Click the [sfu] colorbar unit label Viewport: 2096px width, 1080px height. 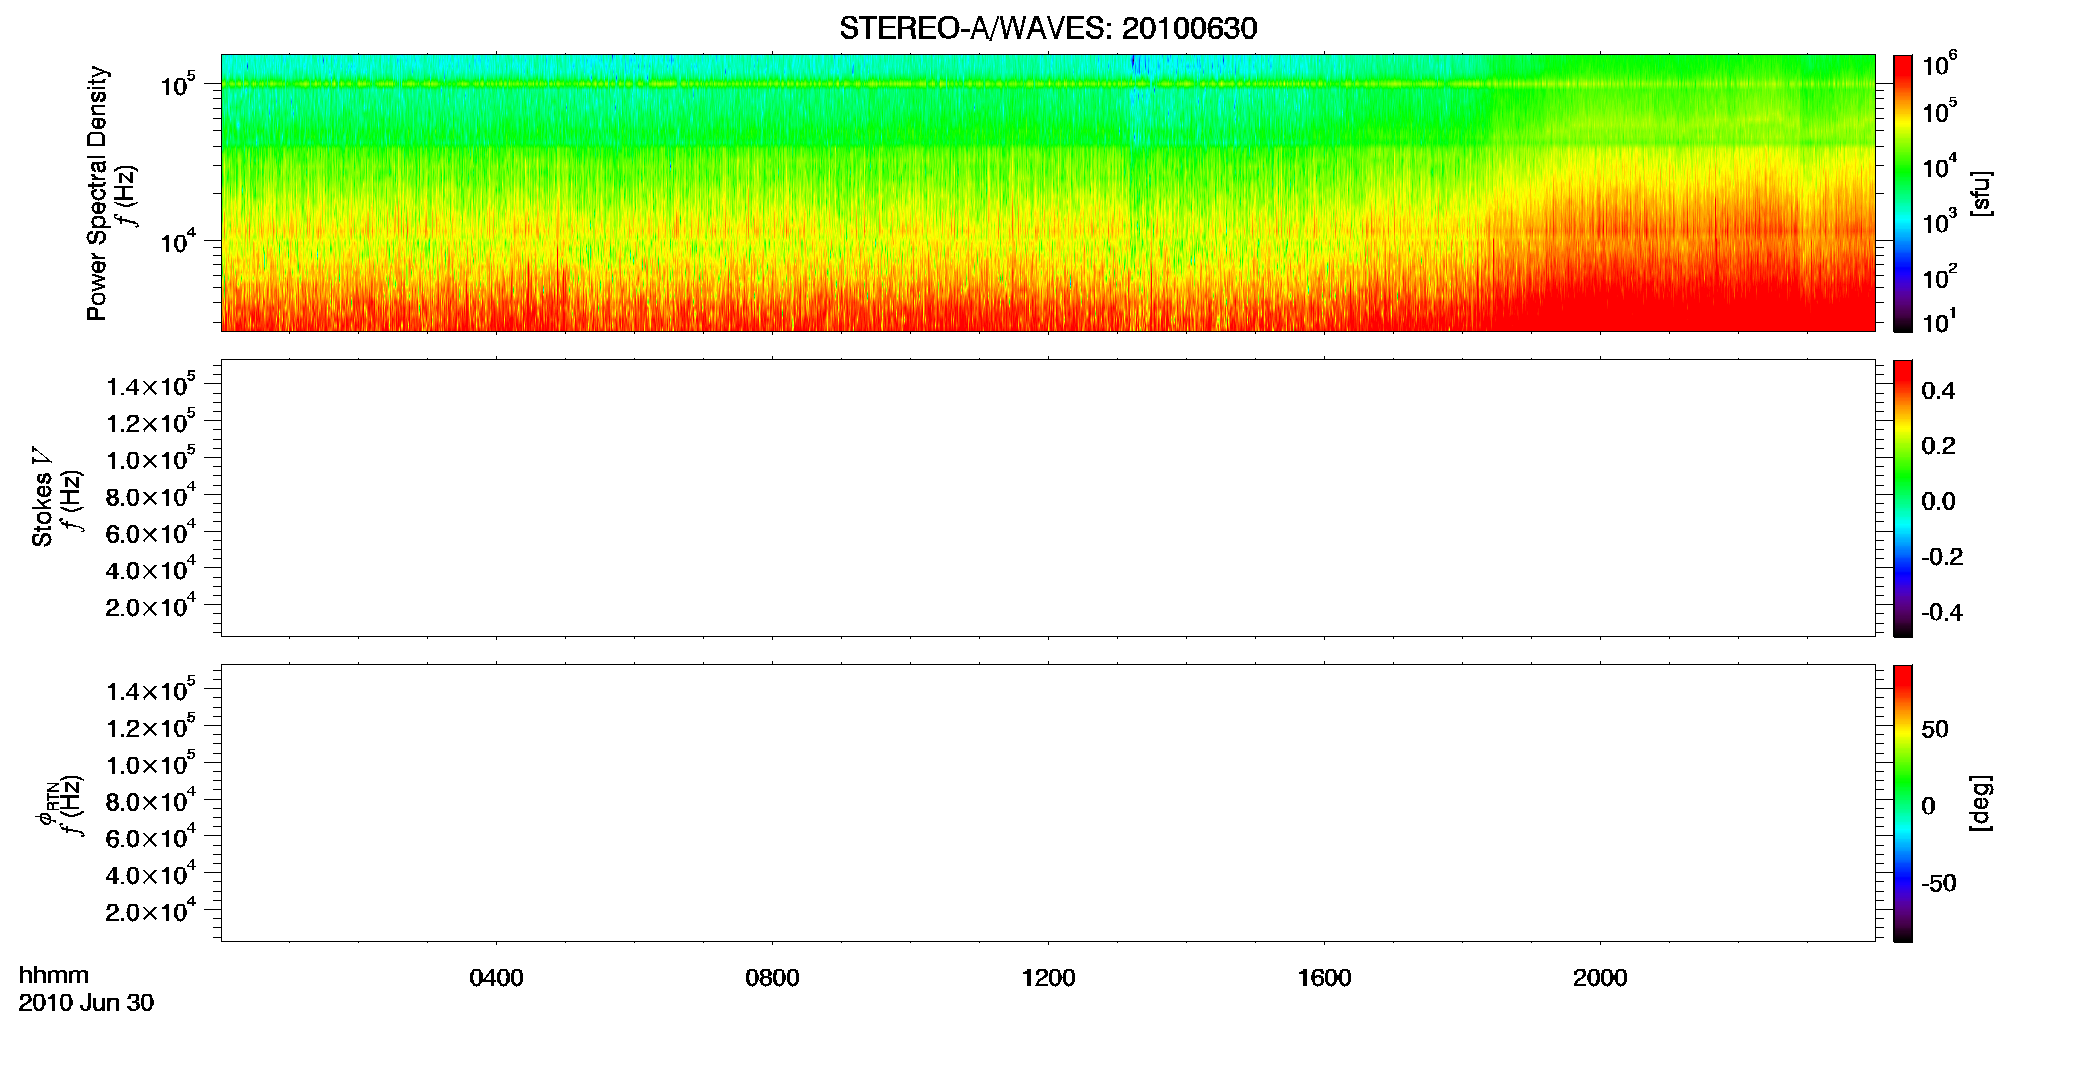pos(1981,193)
